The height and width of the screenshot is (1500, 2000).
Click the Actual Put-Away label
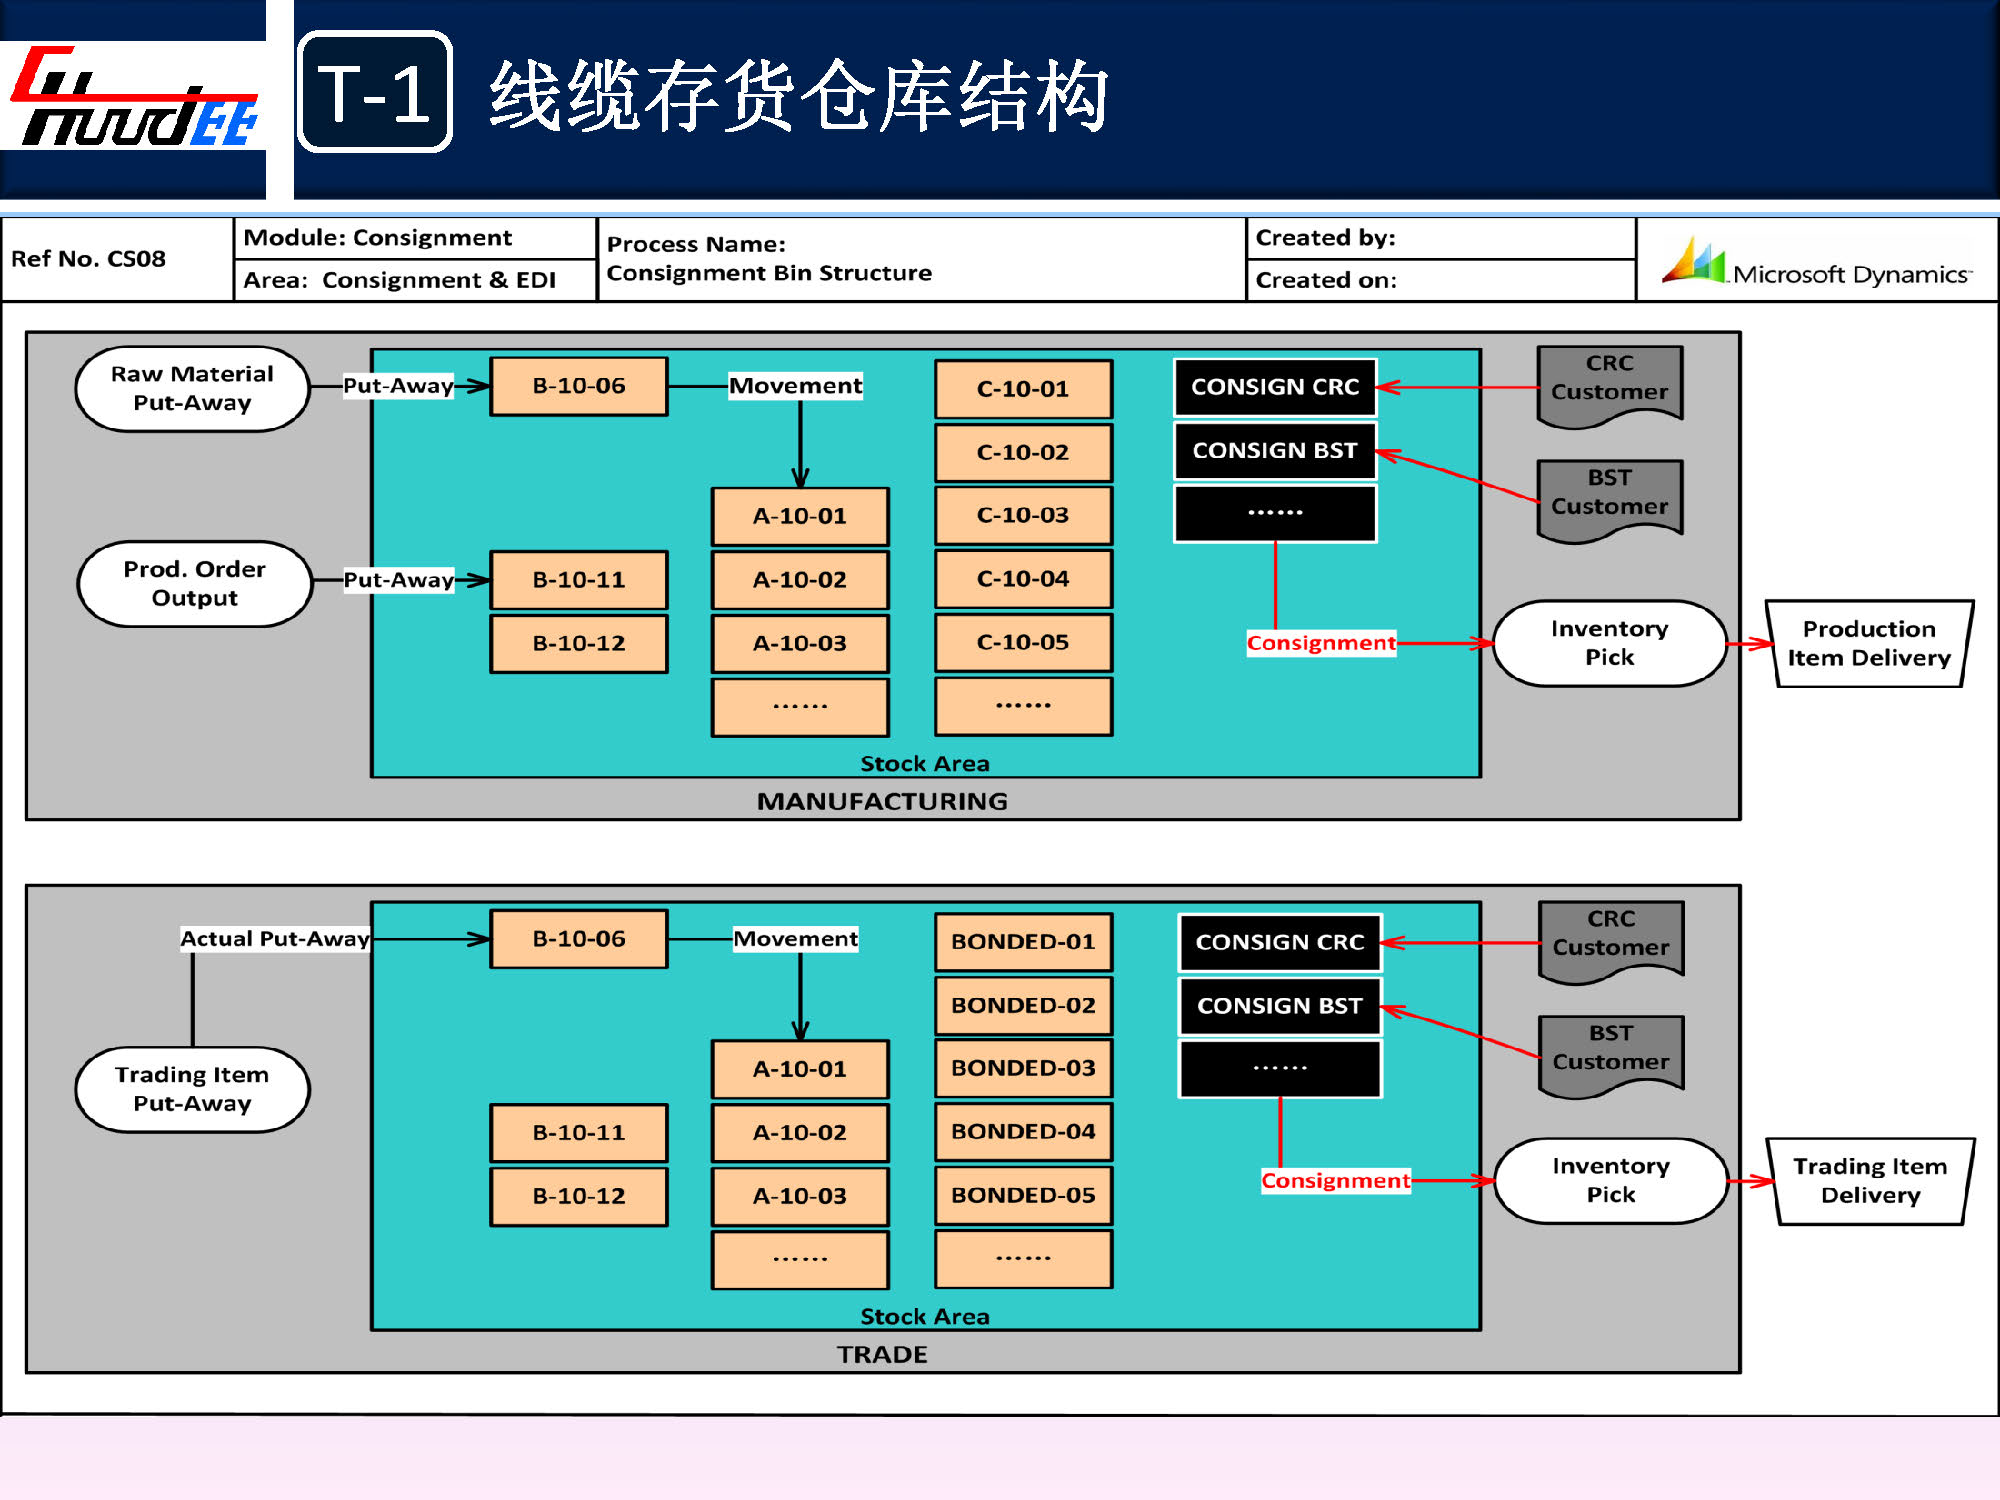[x=274, y=939]
